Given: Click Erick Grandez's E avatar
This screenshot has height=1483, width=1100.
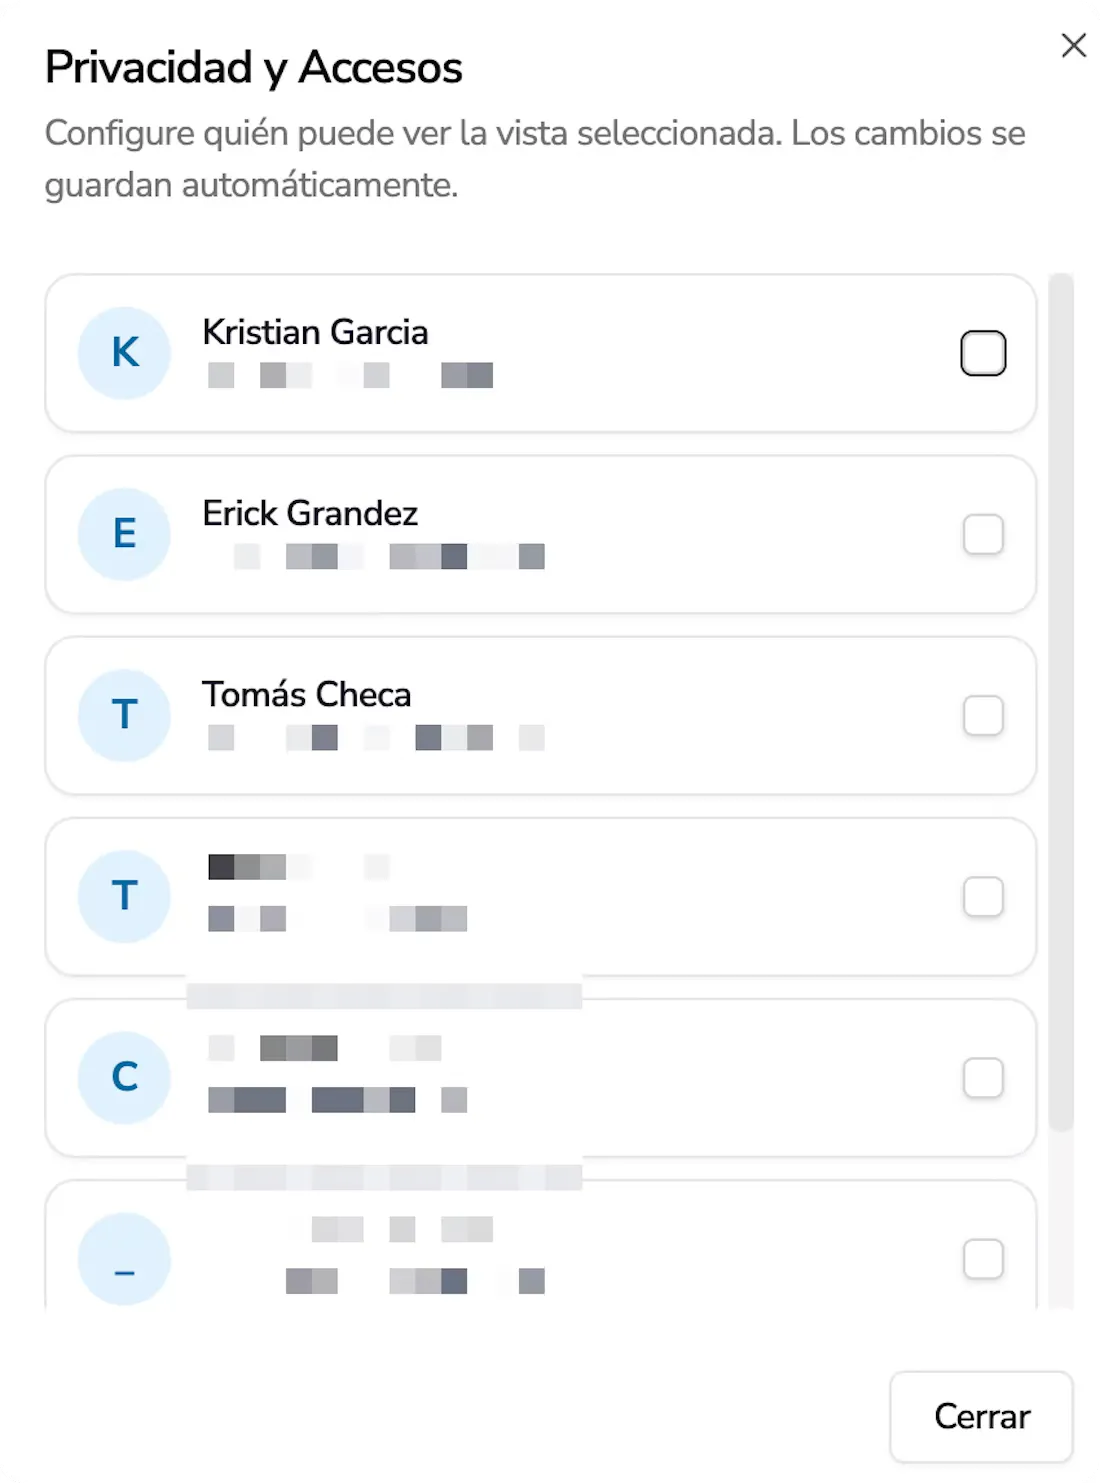Looking at the screenshot, I should [x=125, y=534].
